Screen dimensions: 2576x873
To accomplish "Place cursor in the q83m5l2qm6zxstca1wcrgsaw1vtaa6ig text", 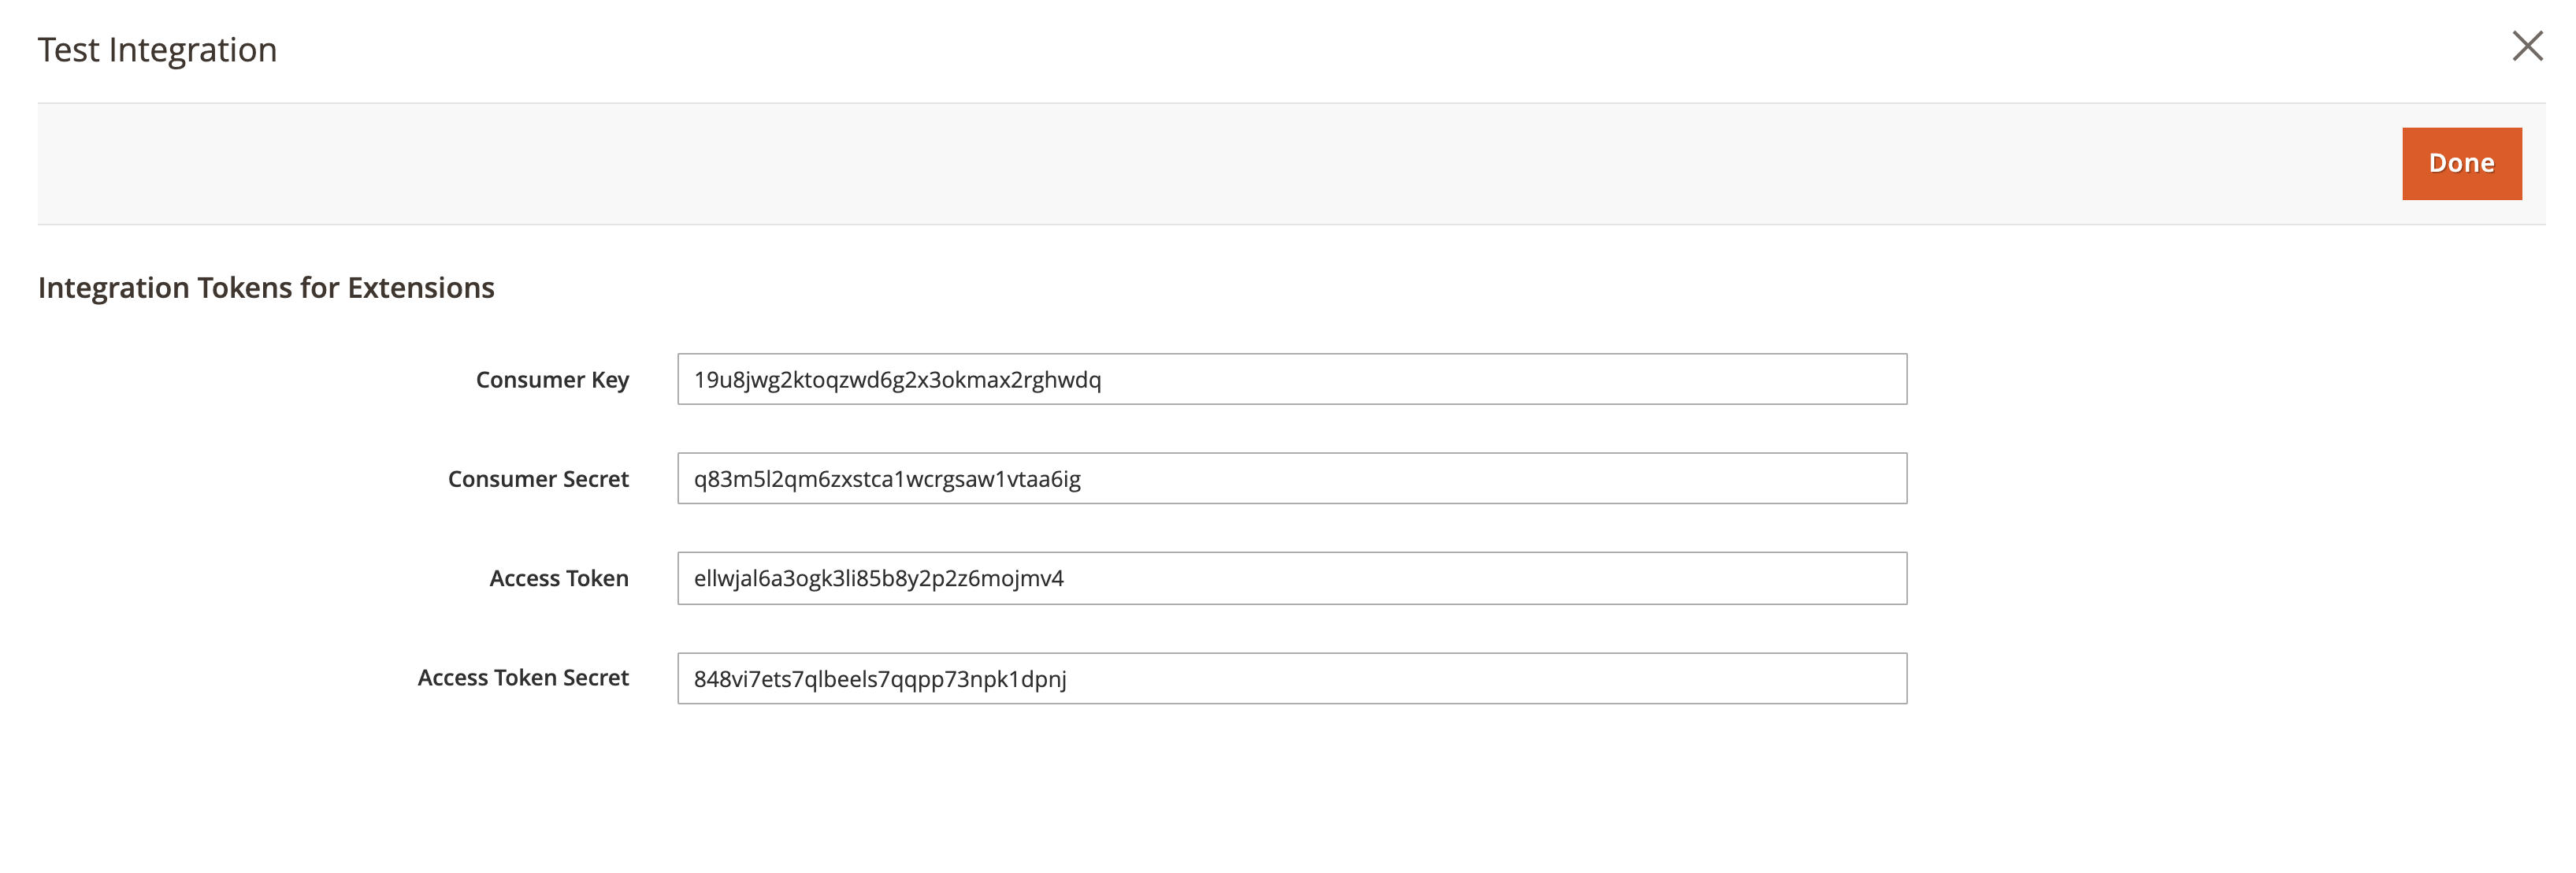I will 887,479.
